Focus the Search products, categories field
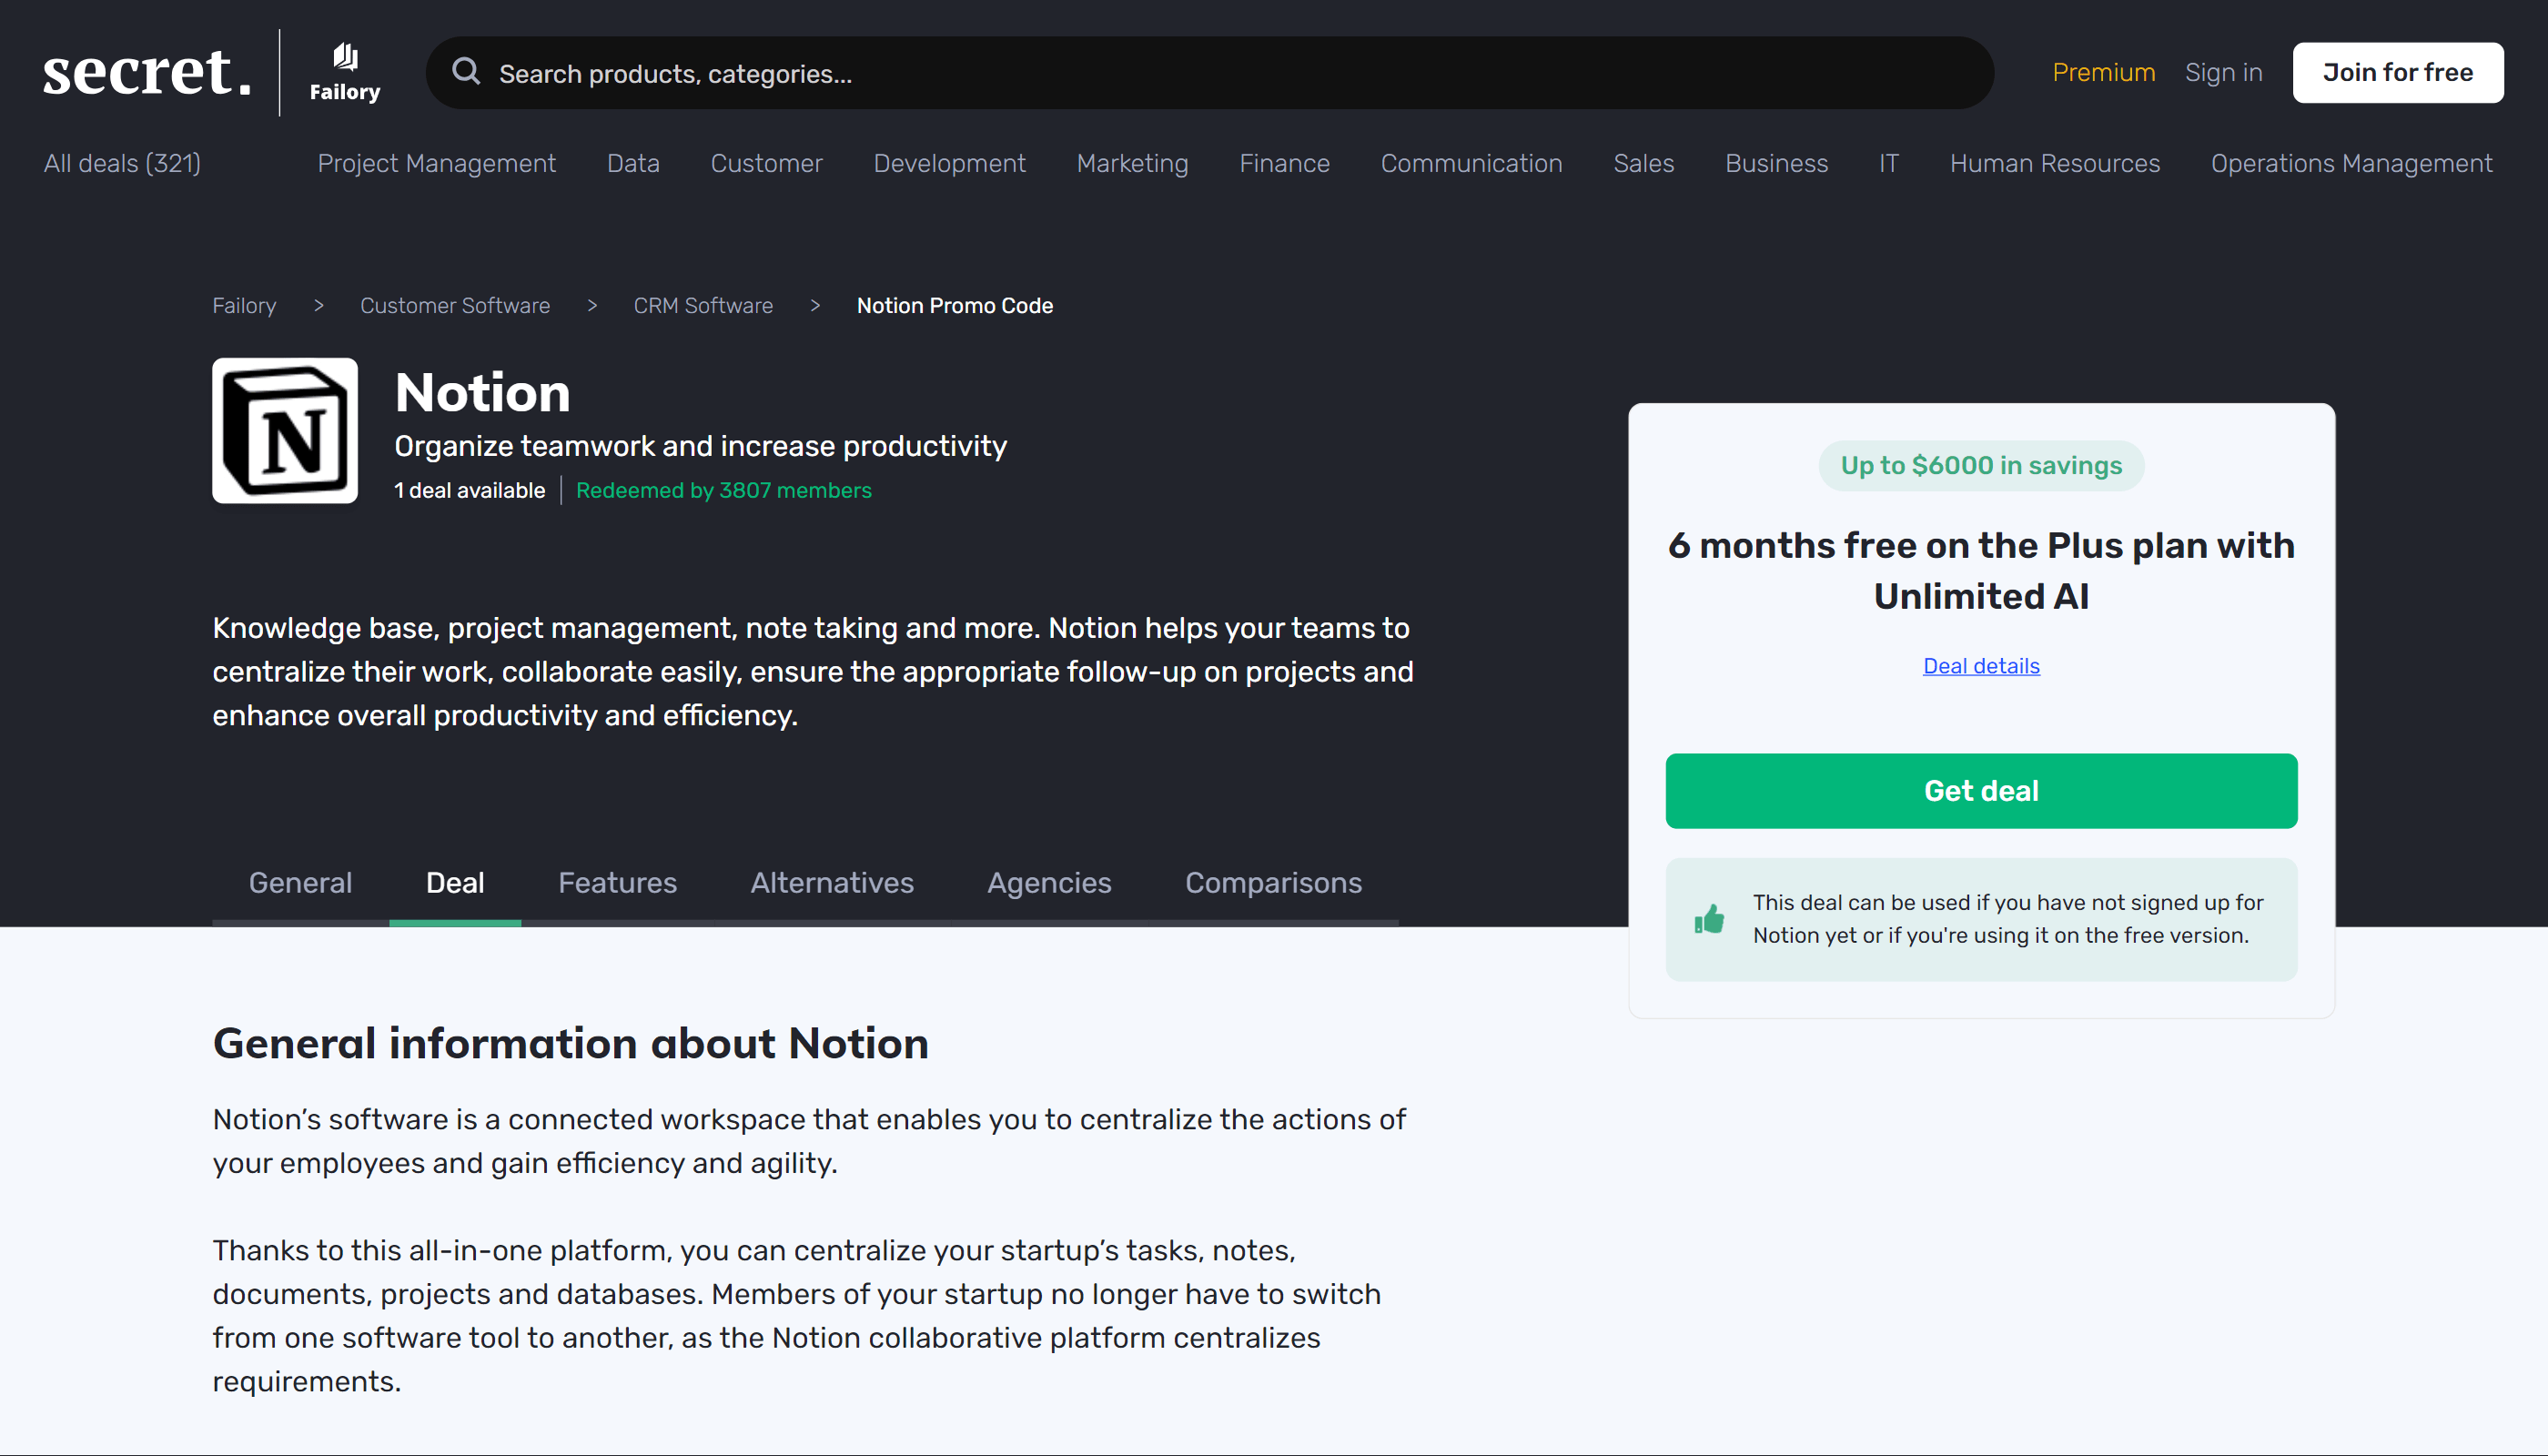This screenshot has height=1456, width=2548. tap(1210, 73)
